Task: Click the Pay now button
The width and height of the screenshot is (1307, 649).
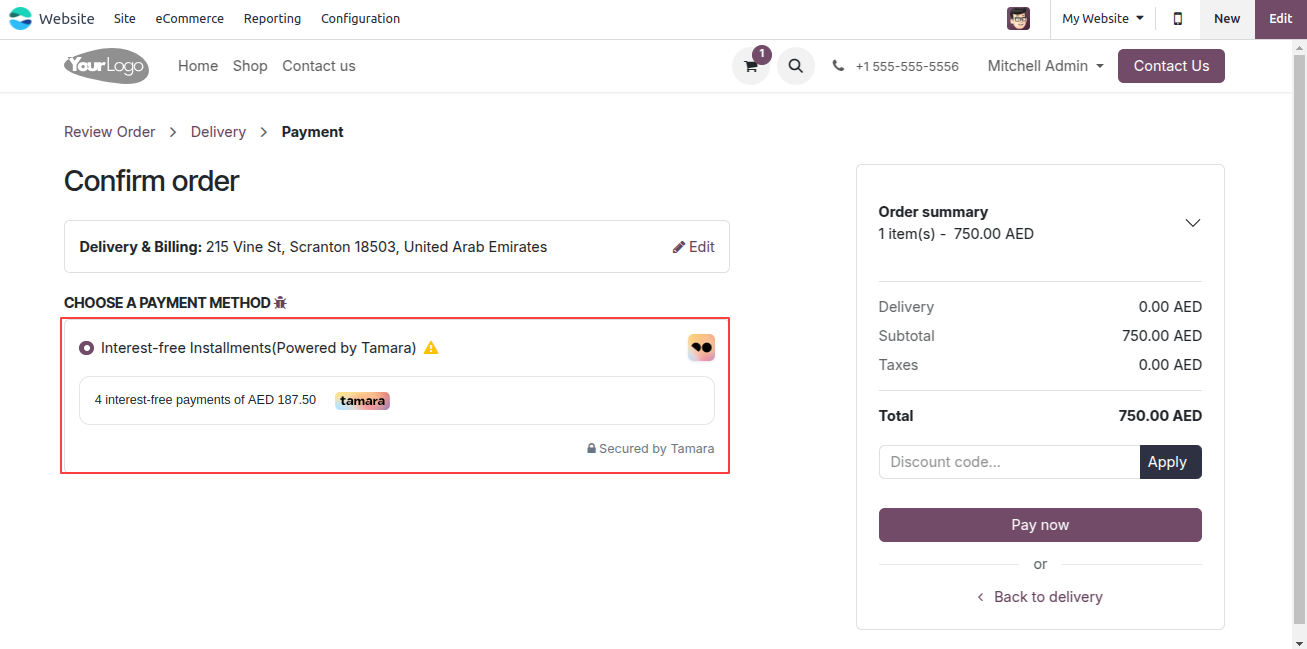Action: click(1040, 525)
